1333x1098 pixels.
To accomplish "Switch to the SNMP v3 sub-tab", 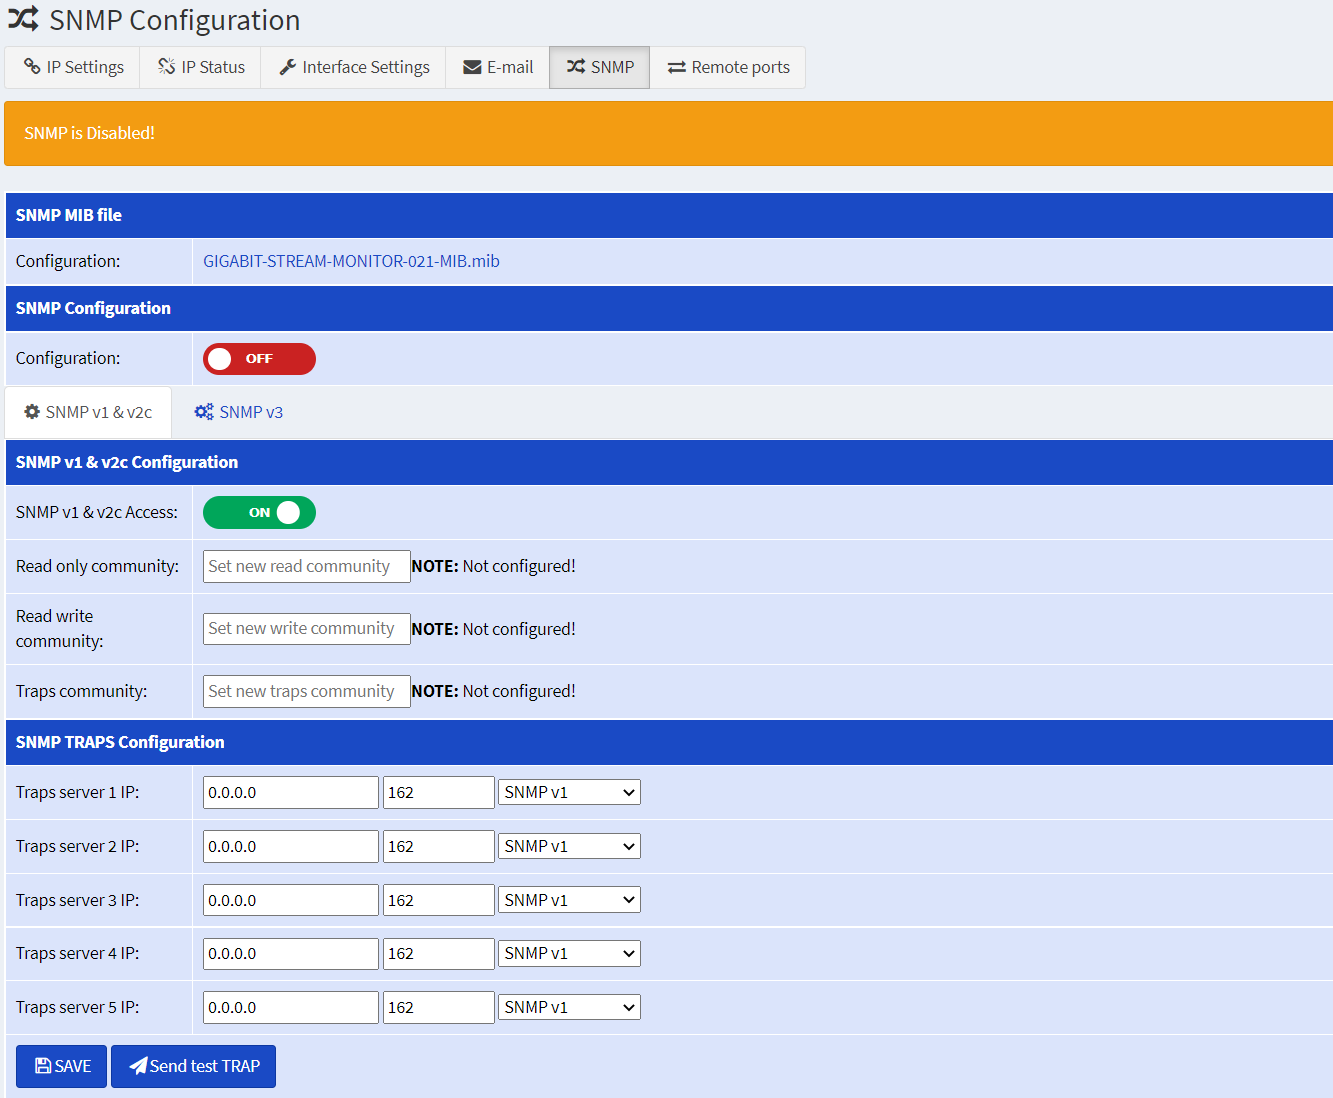I will tap(238, 412).
